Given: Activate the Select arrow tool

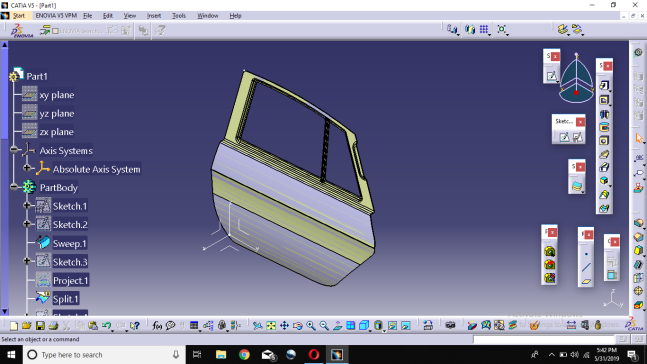Looking at the screenshot, I should [x=639, y=138].
